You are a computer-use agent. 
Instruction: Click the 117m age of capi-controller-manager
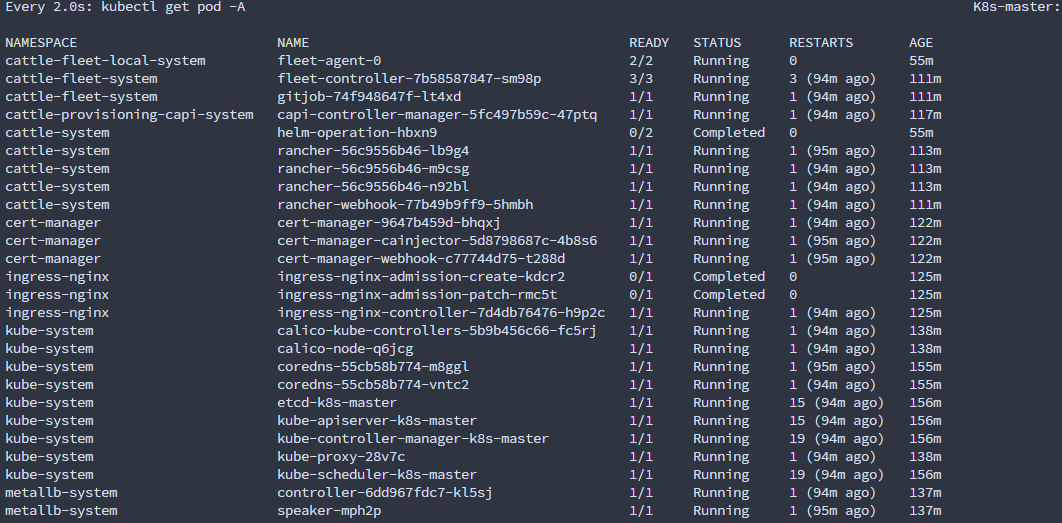click(x=925, y=114)
